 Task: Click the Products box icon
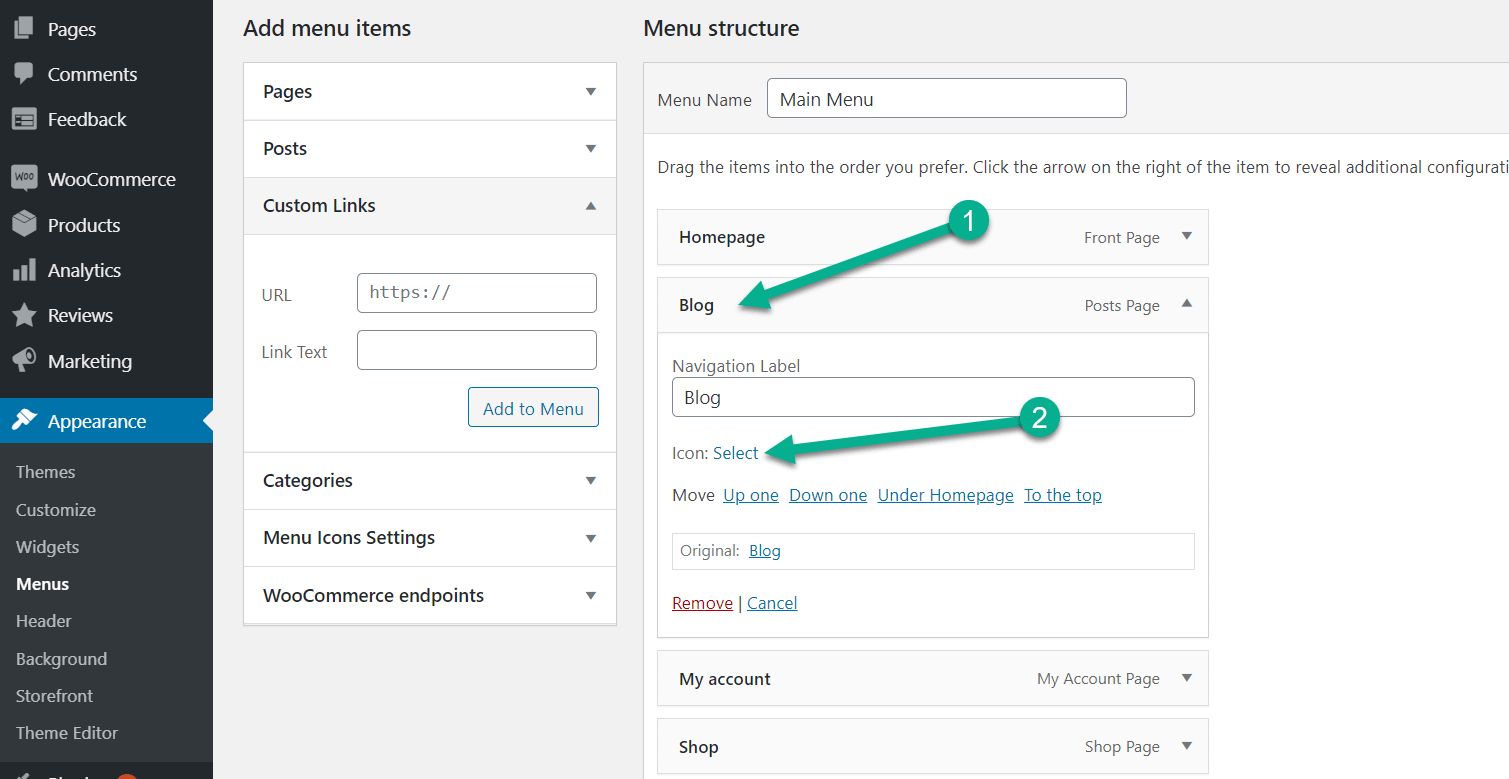coord(24,225)
